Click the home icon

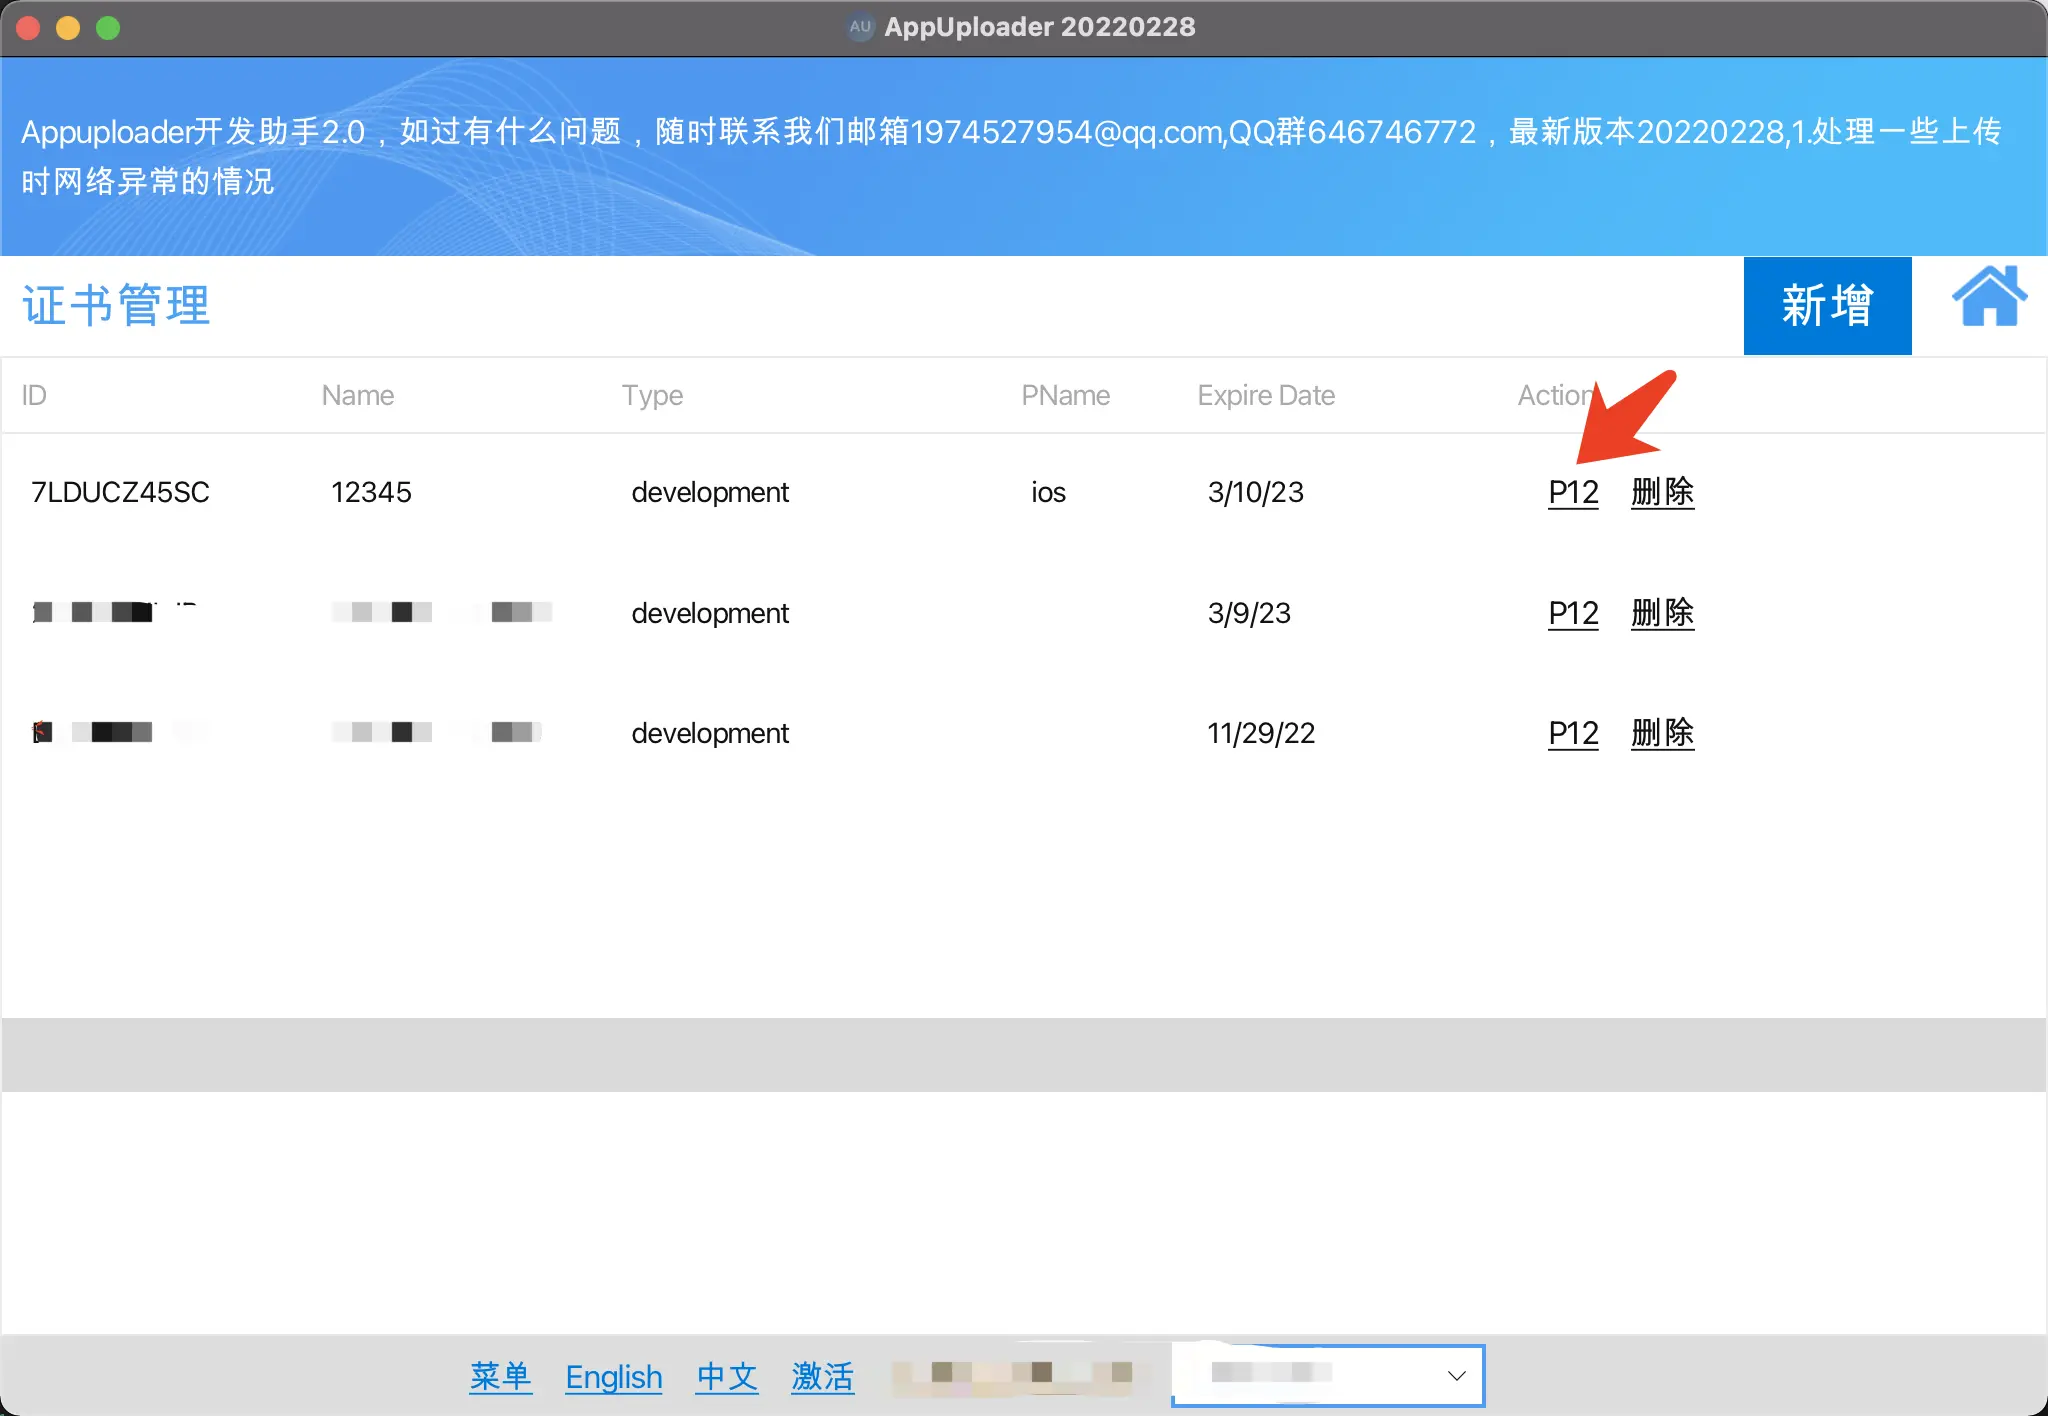tap(1989, 298)
